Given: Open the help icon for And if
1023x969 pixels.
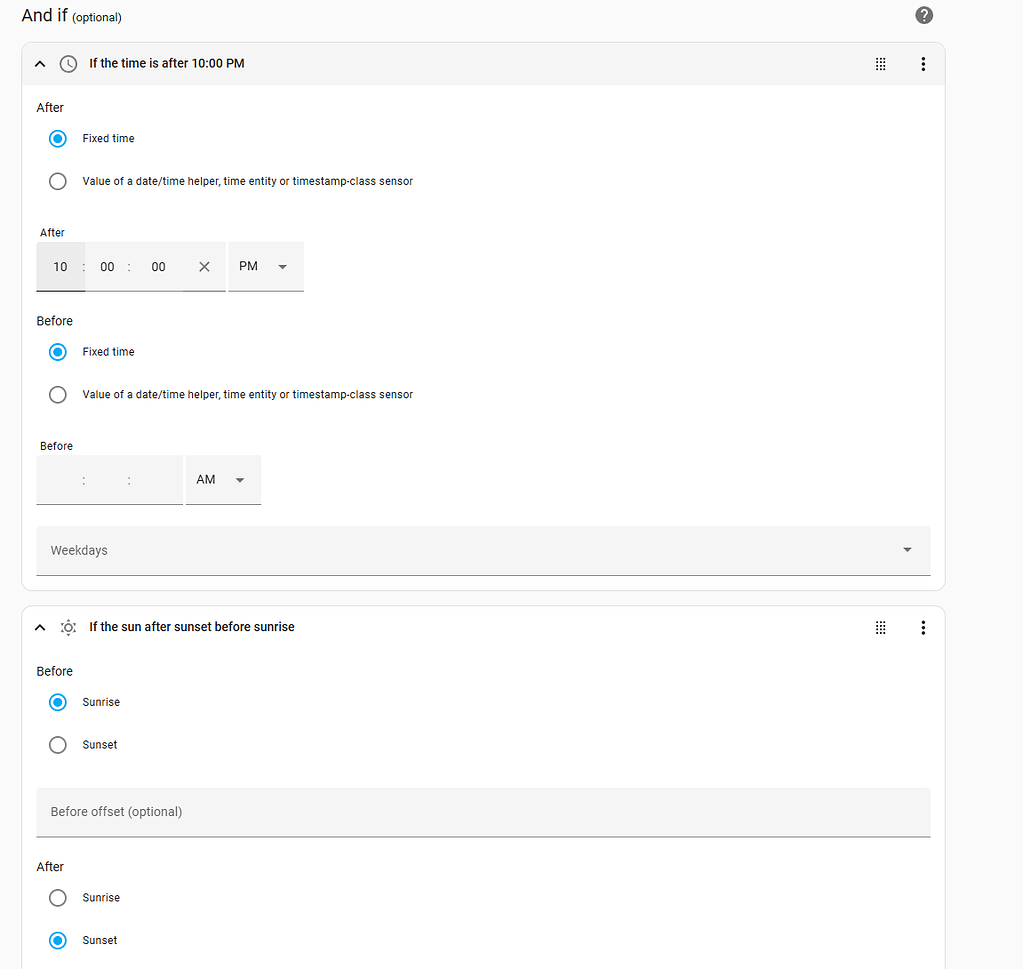Looking at the screenshot, I should coord(924,15).
